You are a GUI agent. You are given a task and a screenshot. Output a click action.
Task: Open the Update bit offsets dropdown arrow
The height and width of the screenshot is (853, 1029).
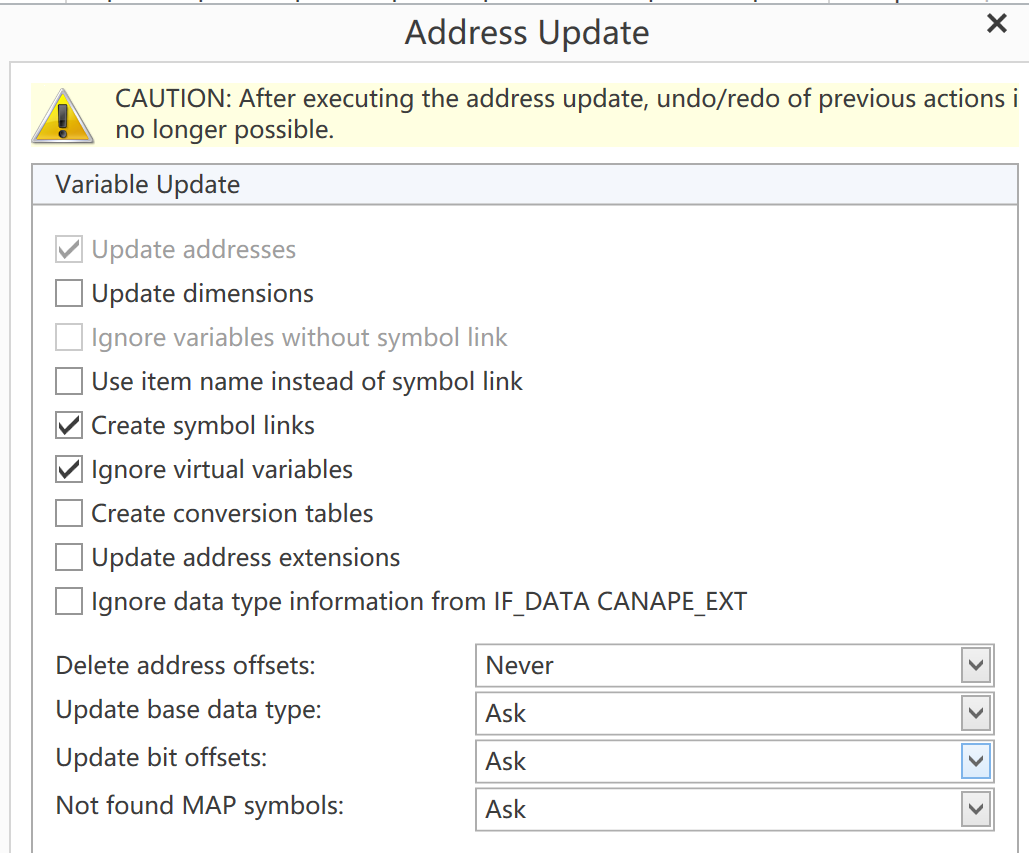point(975,762)
